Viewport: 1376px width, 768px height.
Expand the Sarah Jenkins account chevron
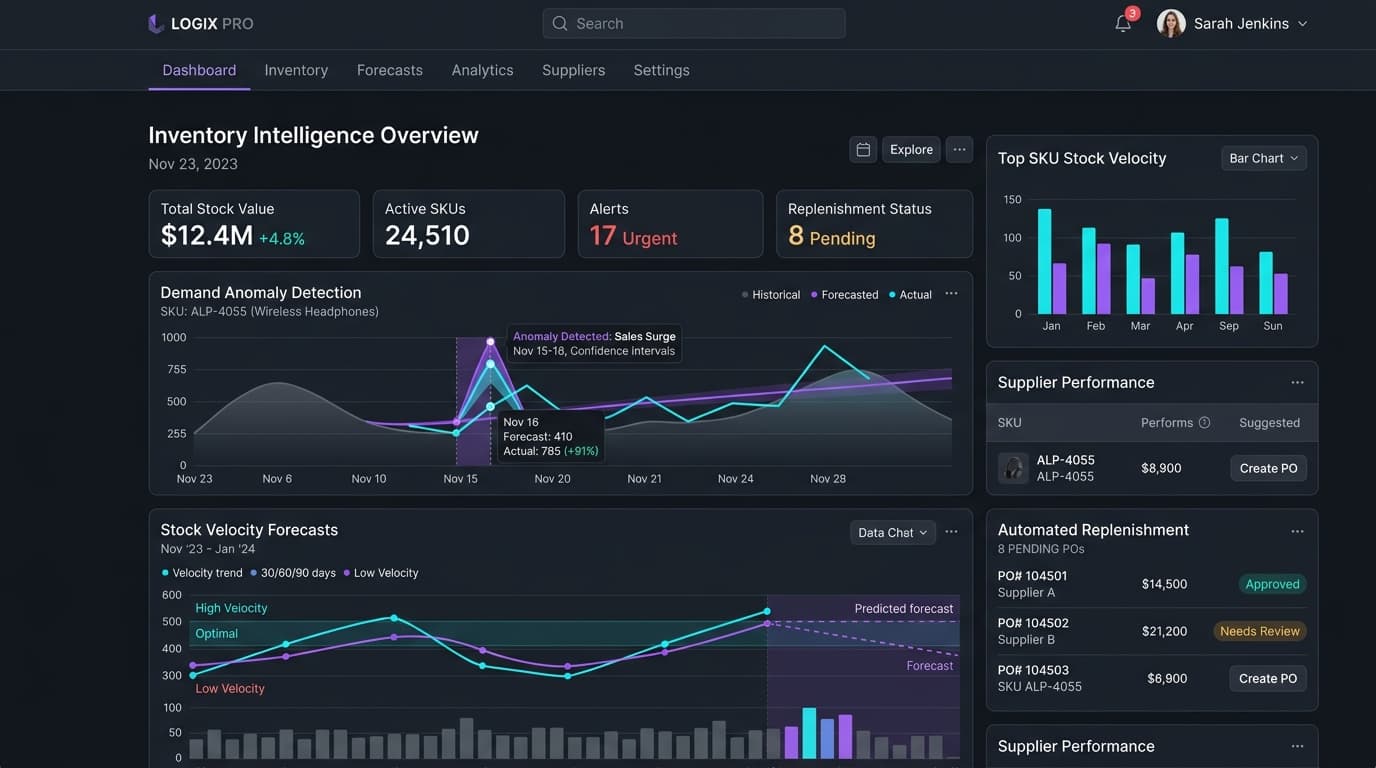tap(1302, 24)
